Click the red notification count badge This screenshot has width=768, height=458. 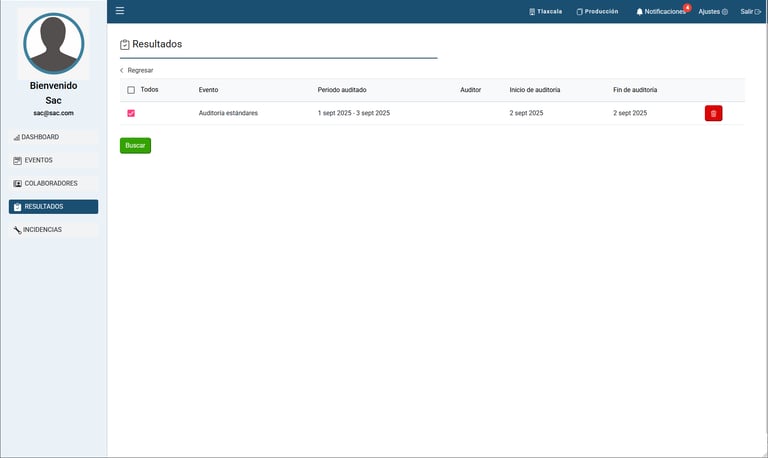click(x=687, y=7)
